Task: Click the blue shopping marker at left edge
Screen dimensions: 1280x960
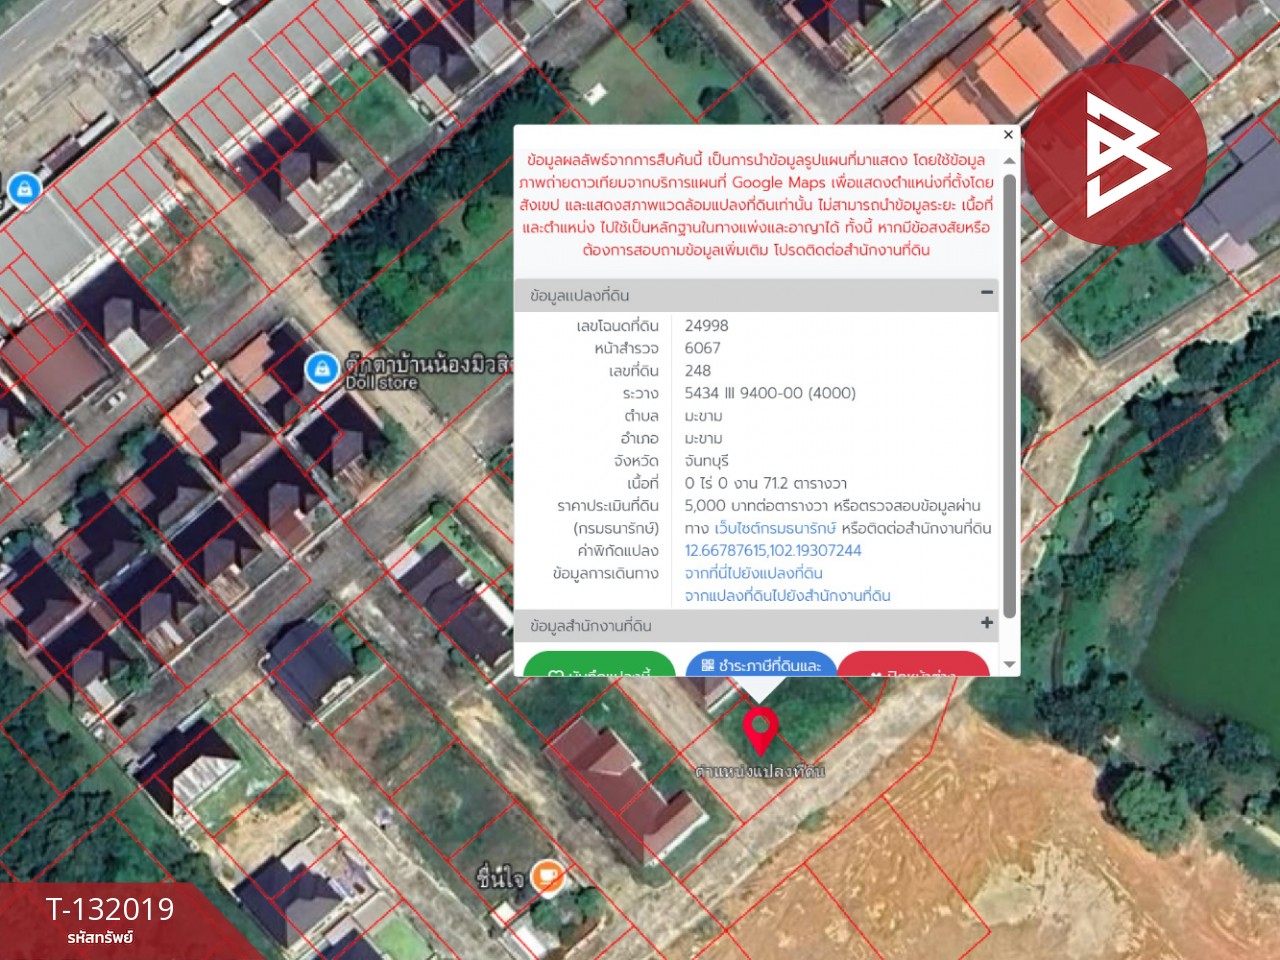Action: point(24,188)
